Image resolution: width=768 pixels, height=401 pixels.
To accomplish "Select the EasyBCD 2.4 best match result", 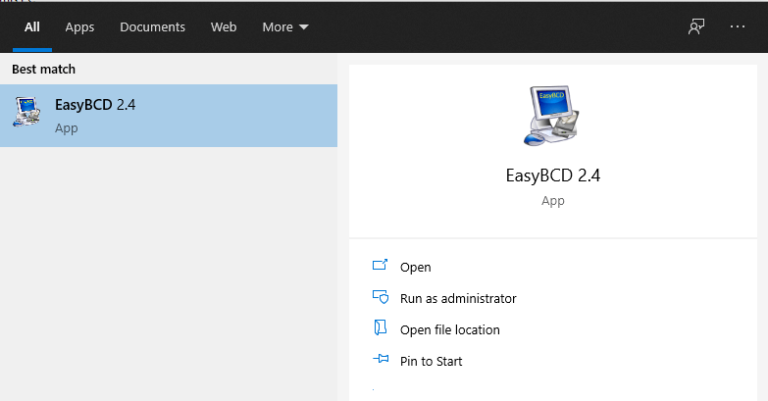I will tap(168, 116).
